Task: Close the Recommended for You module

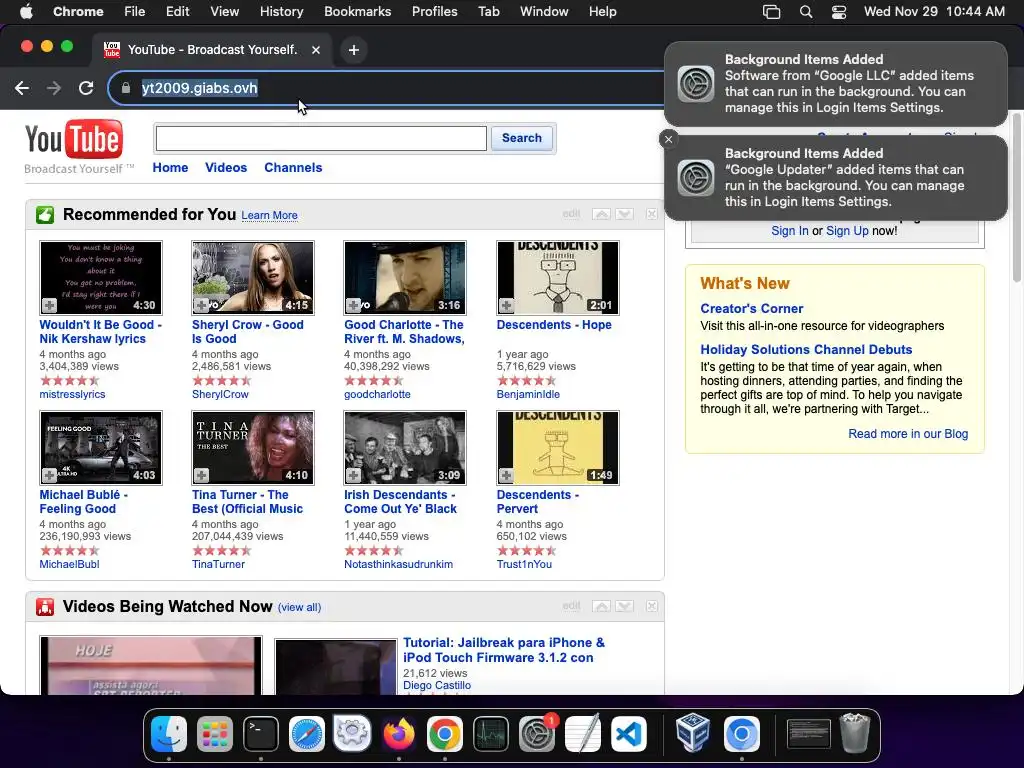Action: [x=652, y=214]
